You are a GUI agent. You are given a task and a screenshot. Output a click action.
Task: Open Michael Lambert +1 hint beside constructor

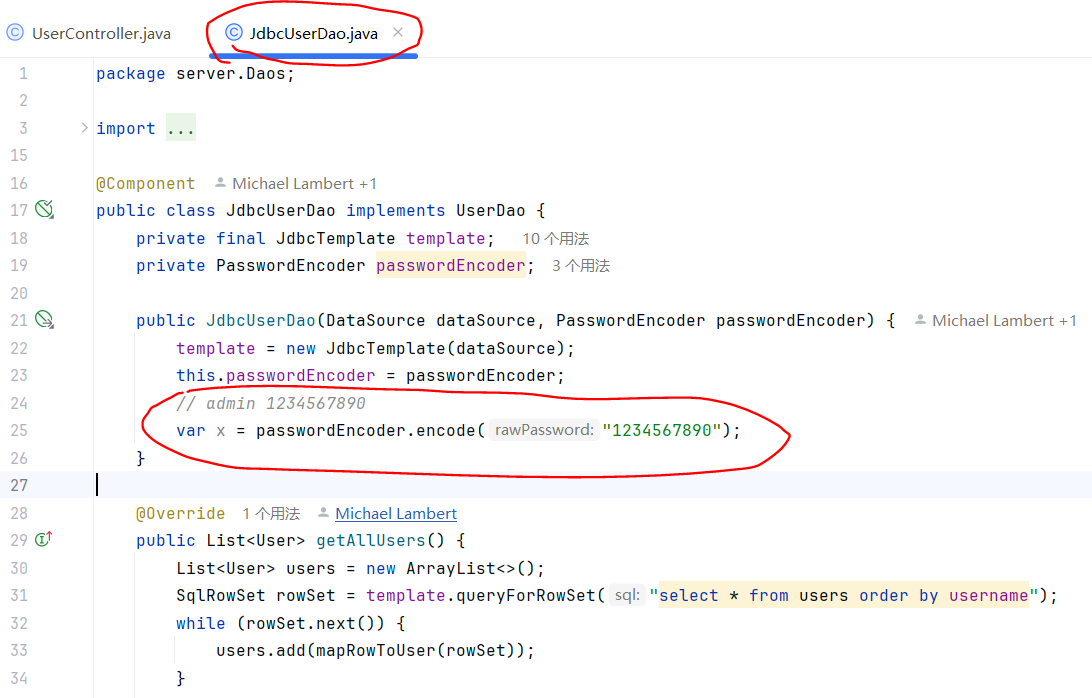click(x=1004, y=320)
